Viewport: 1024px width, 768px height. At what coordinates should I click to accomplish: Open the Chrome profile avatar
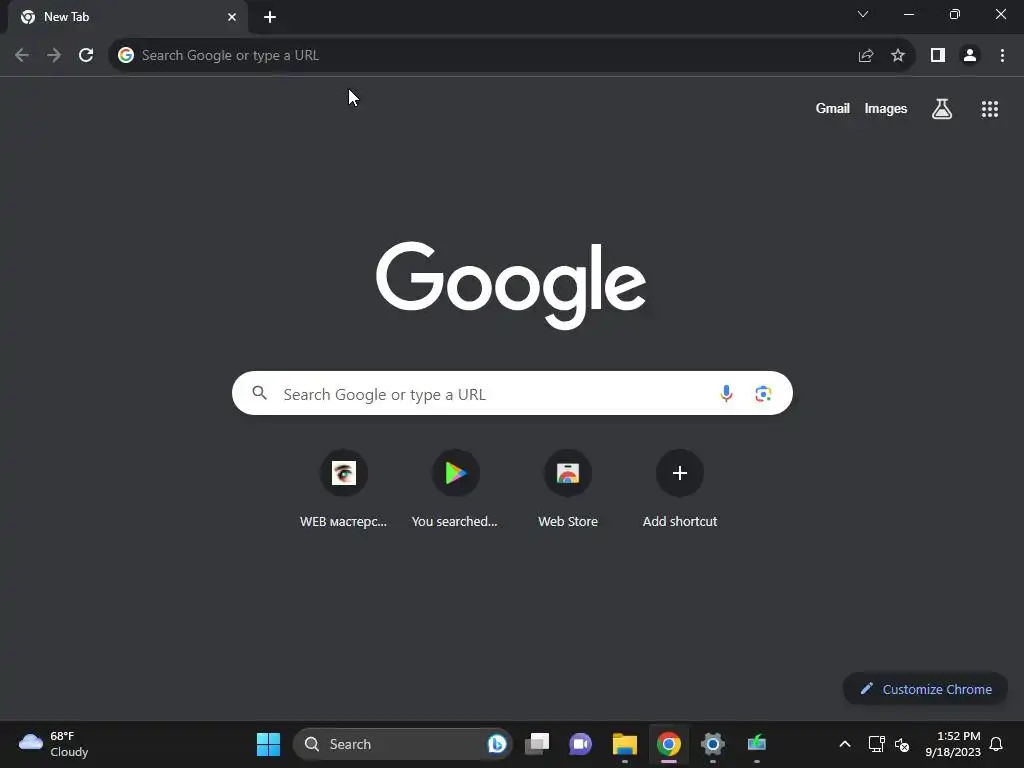click(x=970, y=56)
